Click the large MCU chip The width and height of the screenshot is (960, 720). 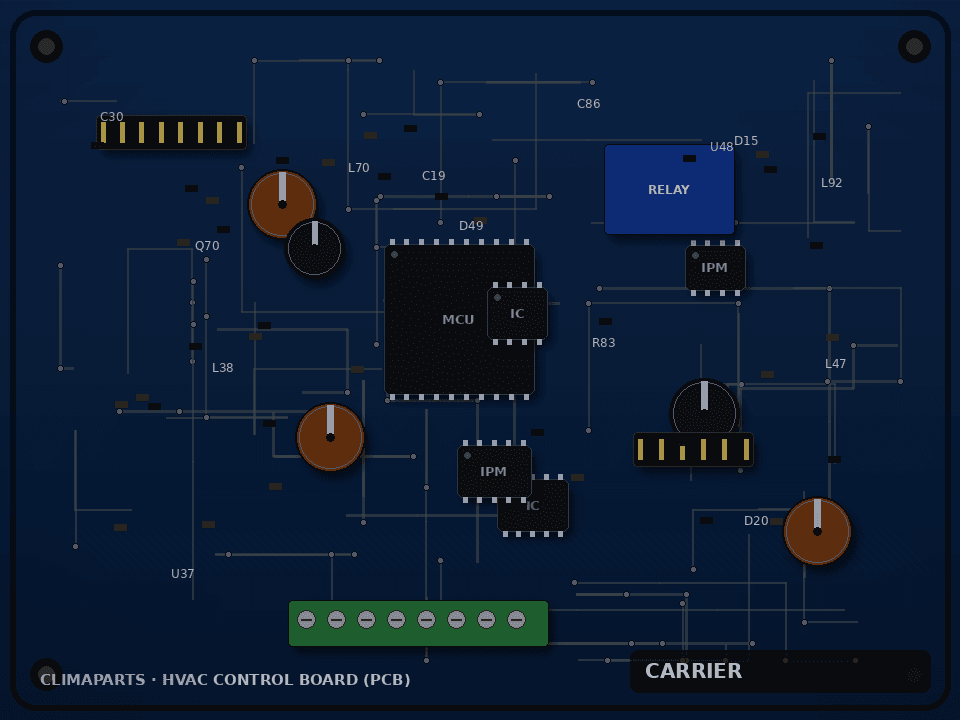point(459,320)
